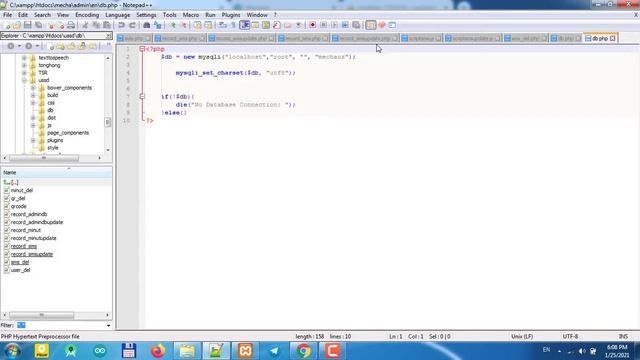Image resolution: width=640 pixels, height=360 pixels.
Task: Expand the TSR folder node
Action: (x=24, y=73)
